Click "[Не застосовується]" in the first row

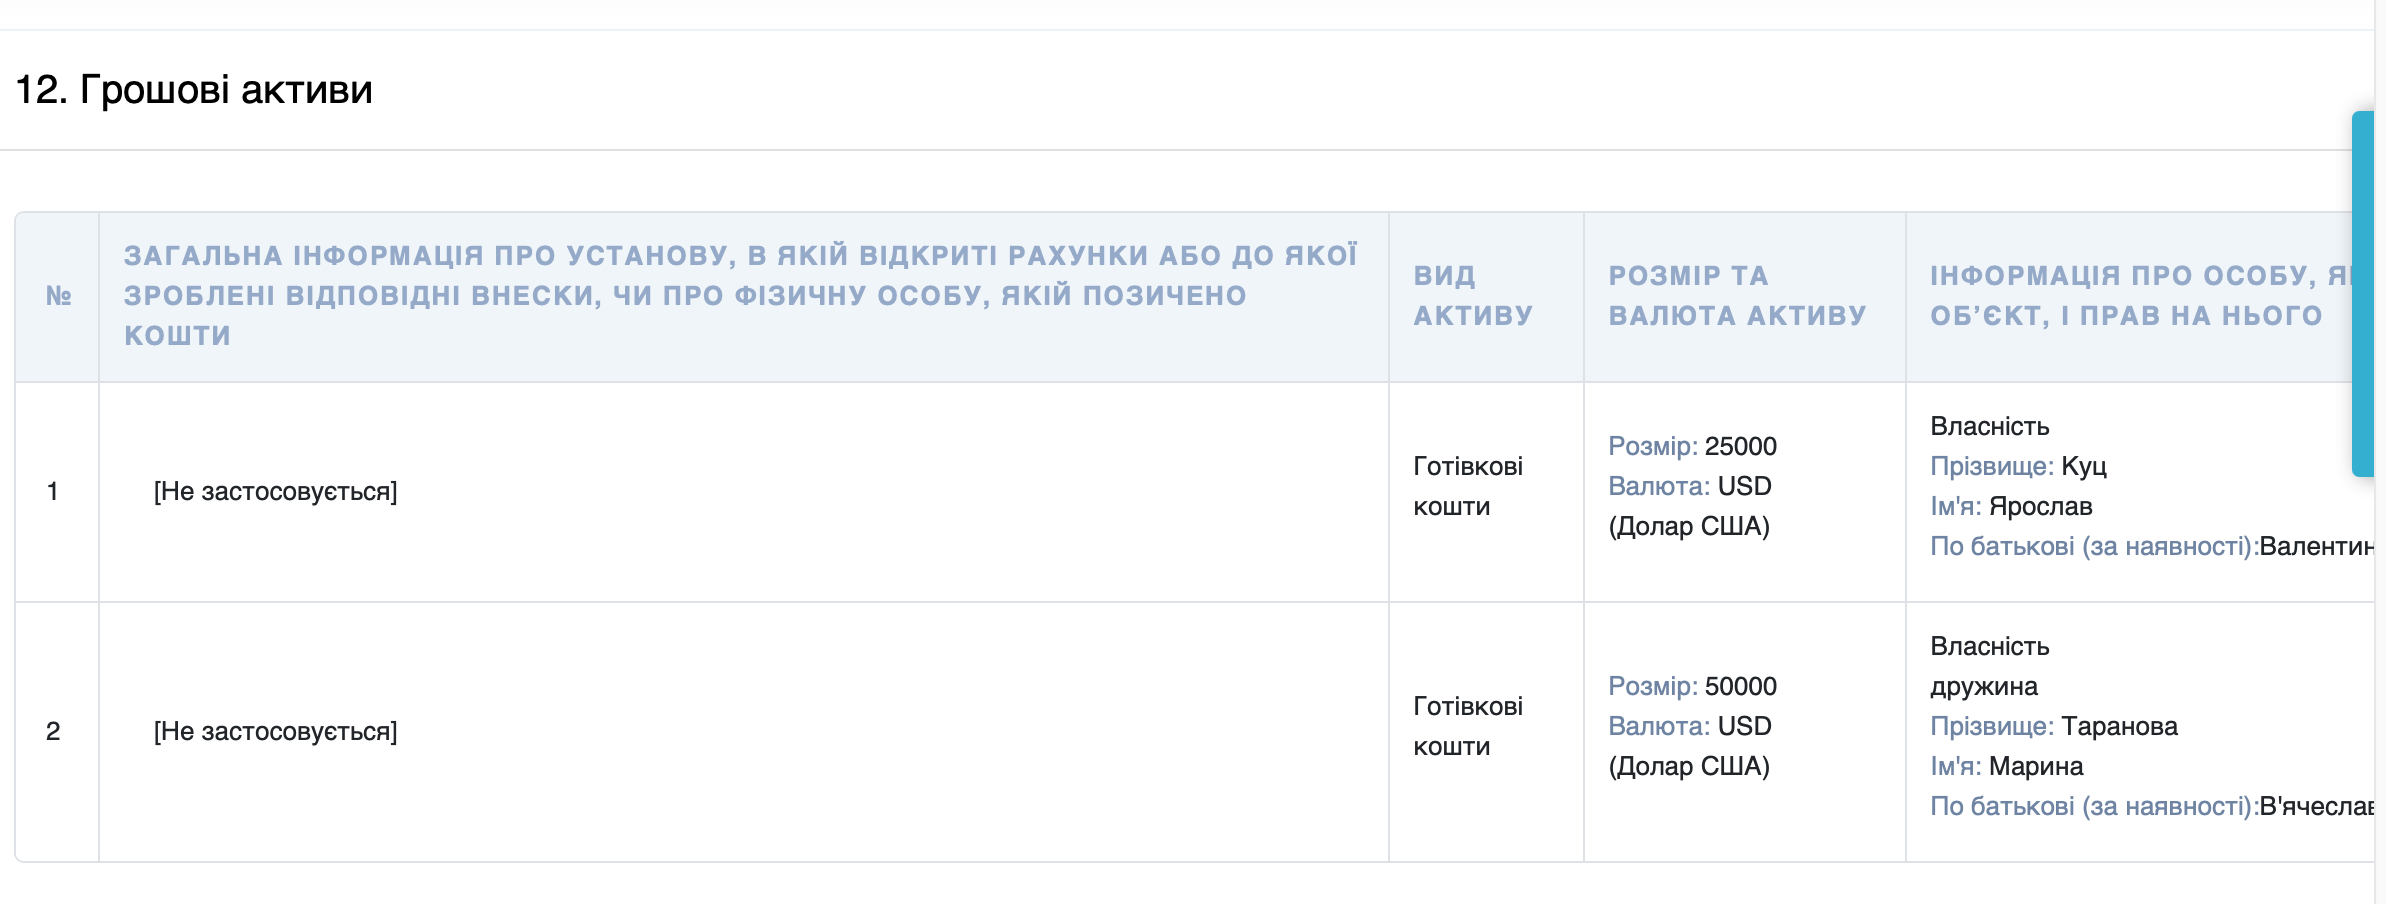pos(275,492)
